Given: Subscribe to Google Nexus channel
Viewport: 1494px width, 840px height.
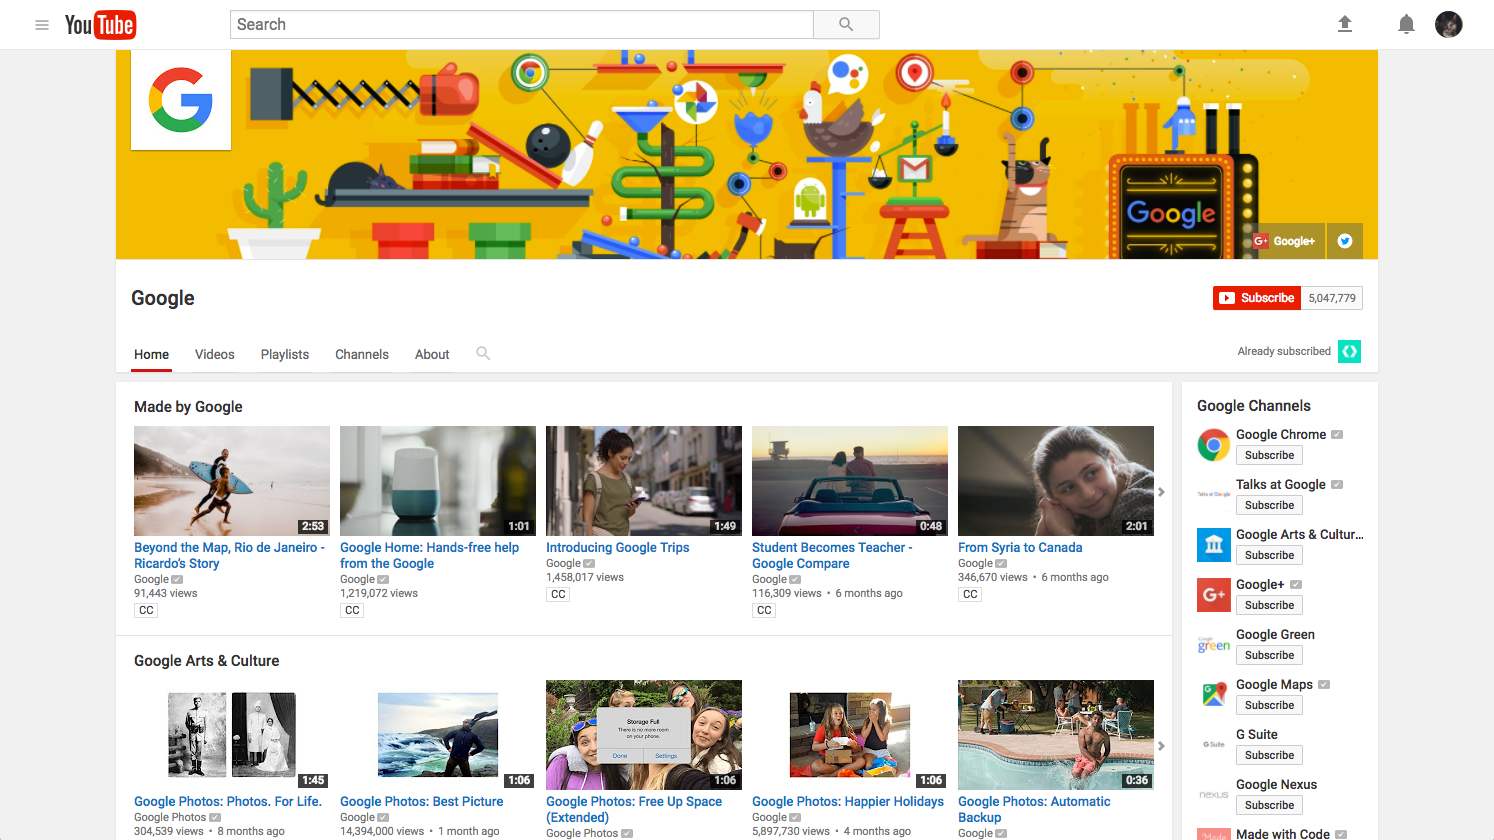Looking at the screenshot, I should (x=1269, y=805).
